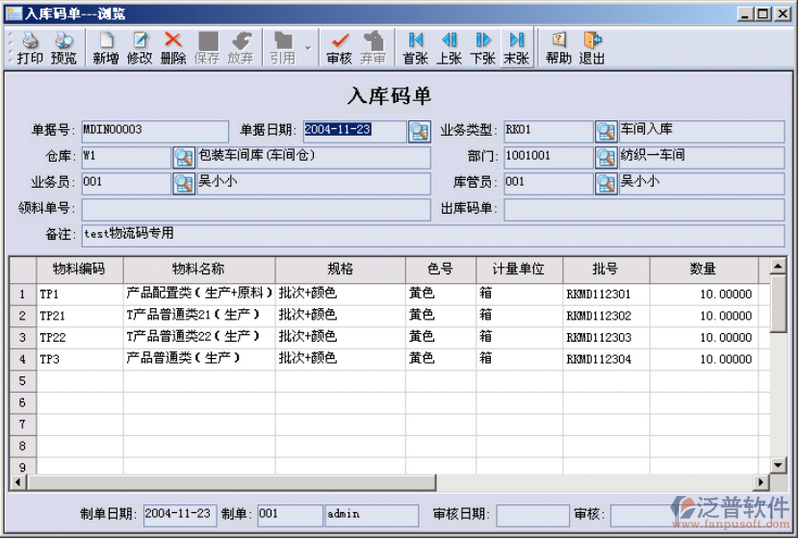Image resolution: width=800 pixels, height=540 pixels.
Task: Click the 打印 (Print) toolbar icon
Action: pos(30,47)
